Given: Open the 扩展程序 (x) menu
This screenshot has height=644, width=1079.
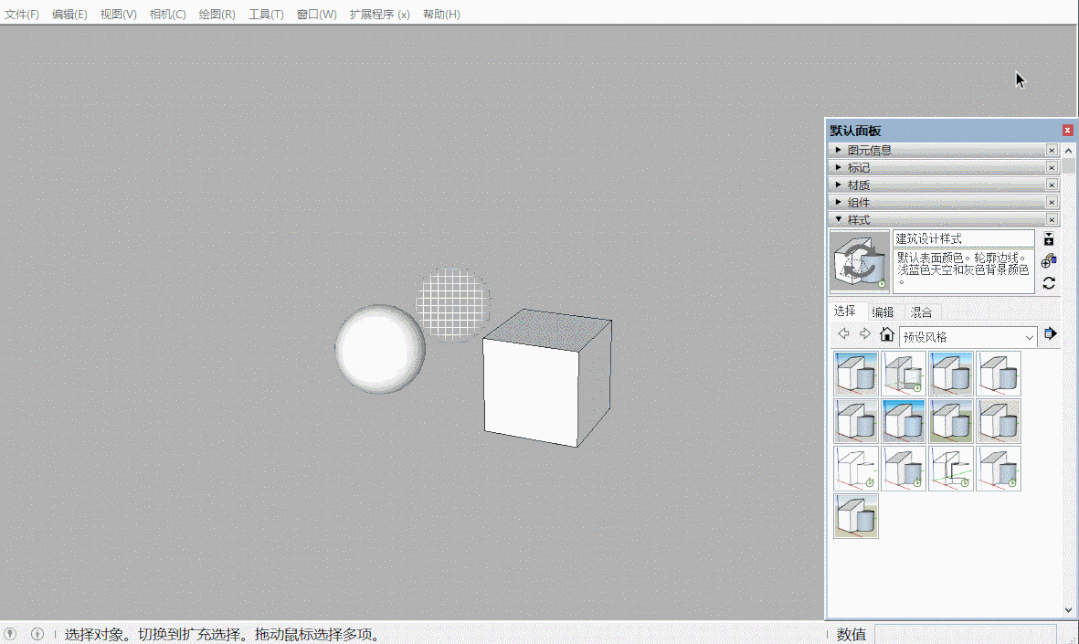Looking at the screenshot, I should pyautogui.click(x=379, y=14).
